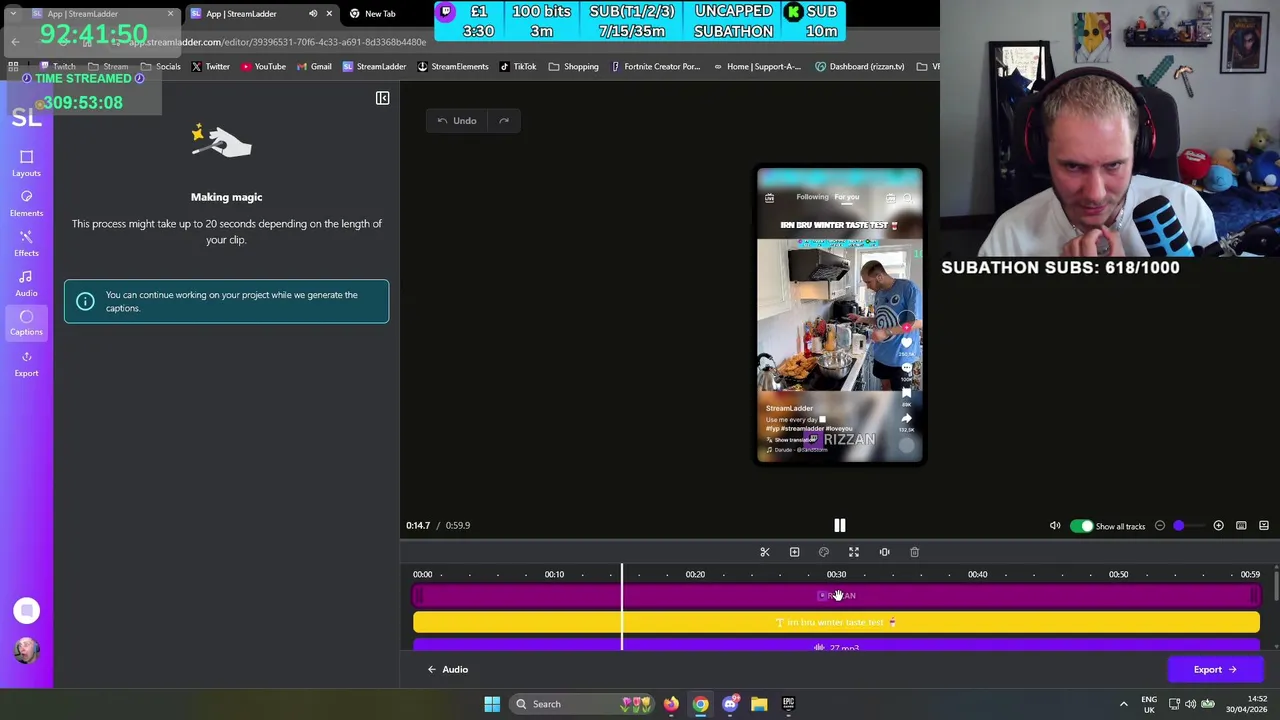Image resolution: width=1280 pixels, height=720 pixels.
Task: Show hidden system tray icons chevron
Action: coord(1123,704)
